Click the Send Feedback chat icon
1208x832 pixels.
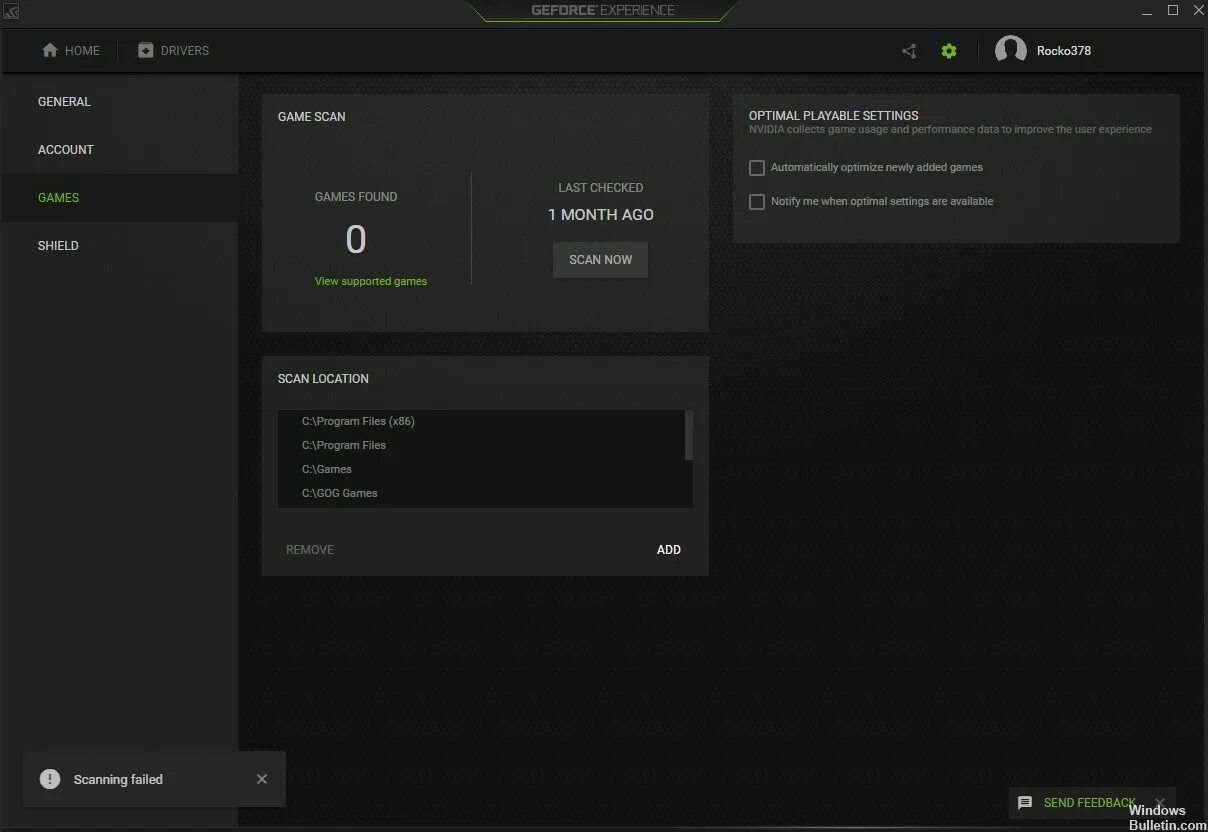pos(1025,803)
